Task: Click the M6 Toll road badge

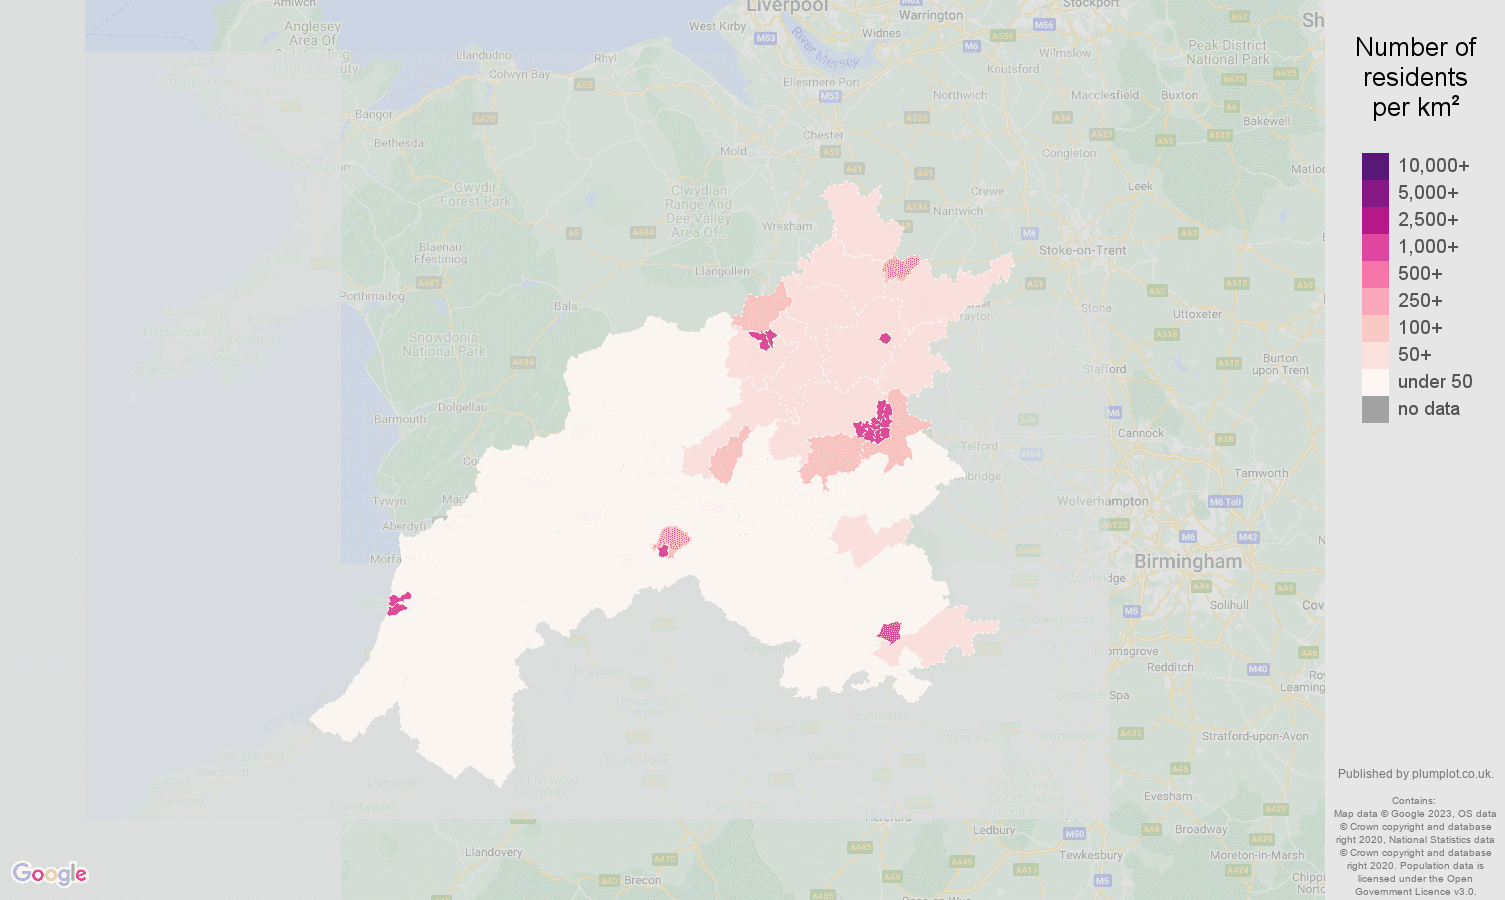Action: [x=1225, y=502]
